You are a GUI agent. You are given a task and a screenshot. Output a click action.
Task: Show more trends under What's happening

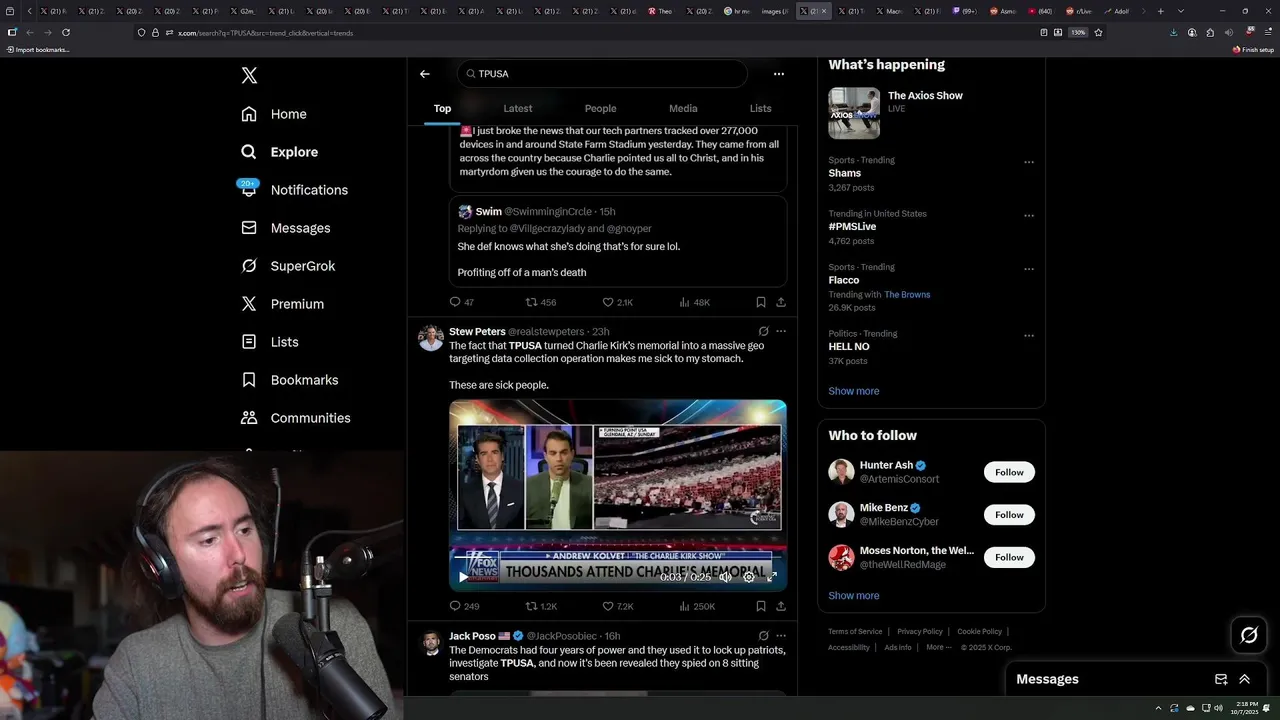pos(854,391)
